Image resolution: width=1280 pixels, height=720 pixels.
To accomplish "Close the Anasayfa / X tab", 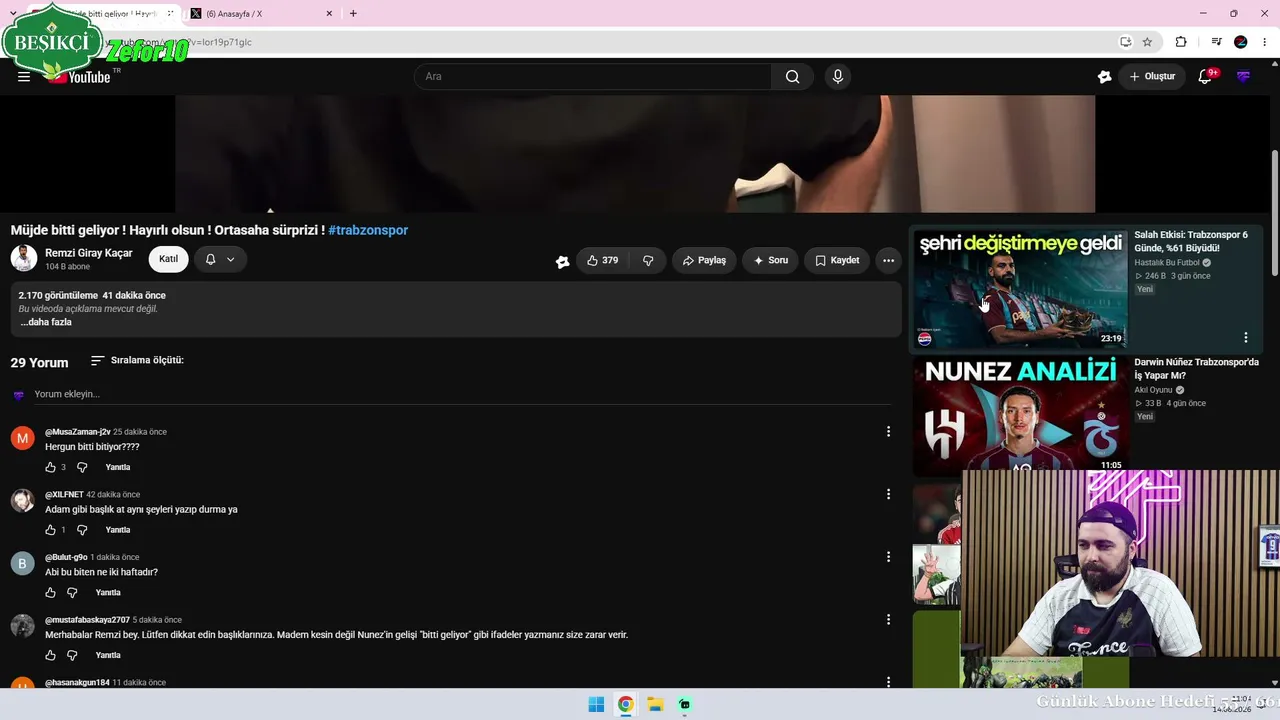I will coord(330,14).
